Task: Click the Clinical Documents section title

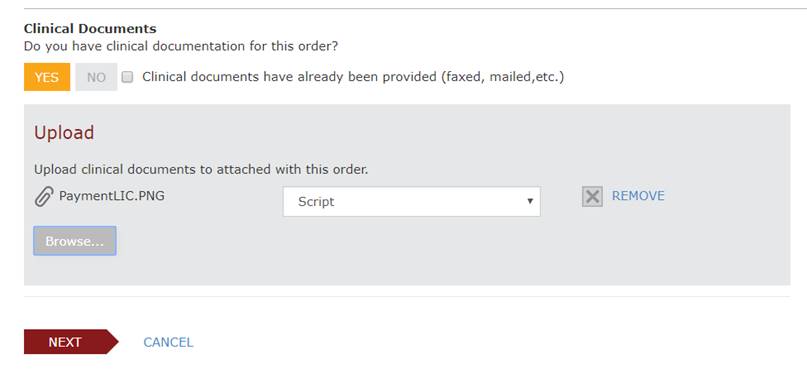Action: 90,28
